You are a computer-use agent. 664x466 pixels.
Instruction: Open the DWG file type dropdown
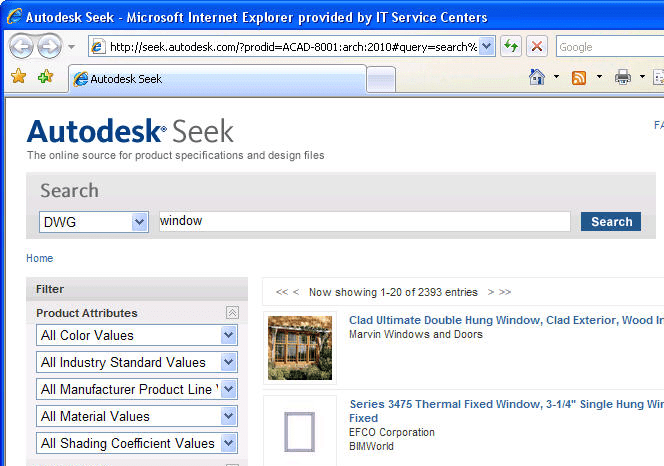click(x=94, y=222)
